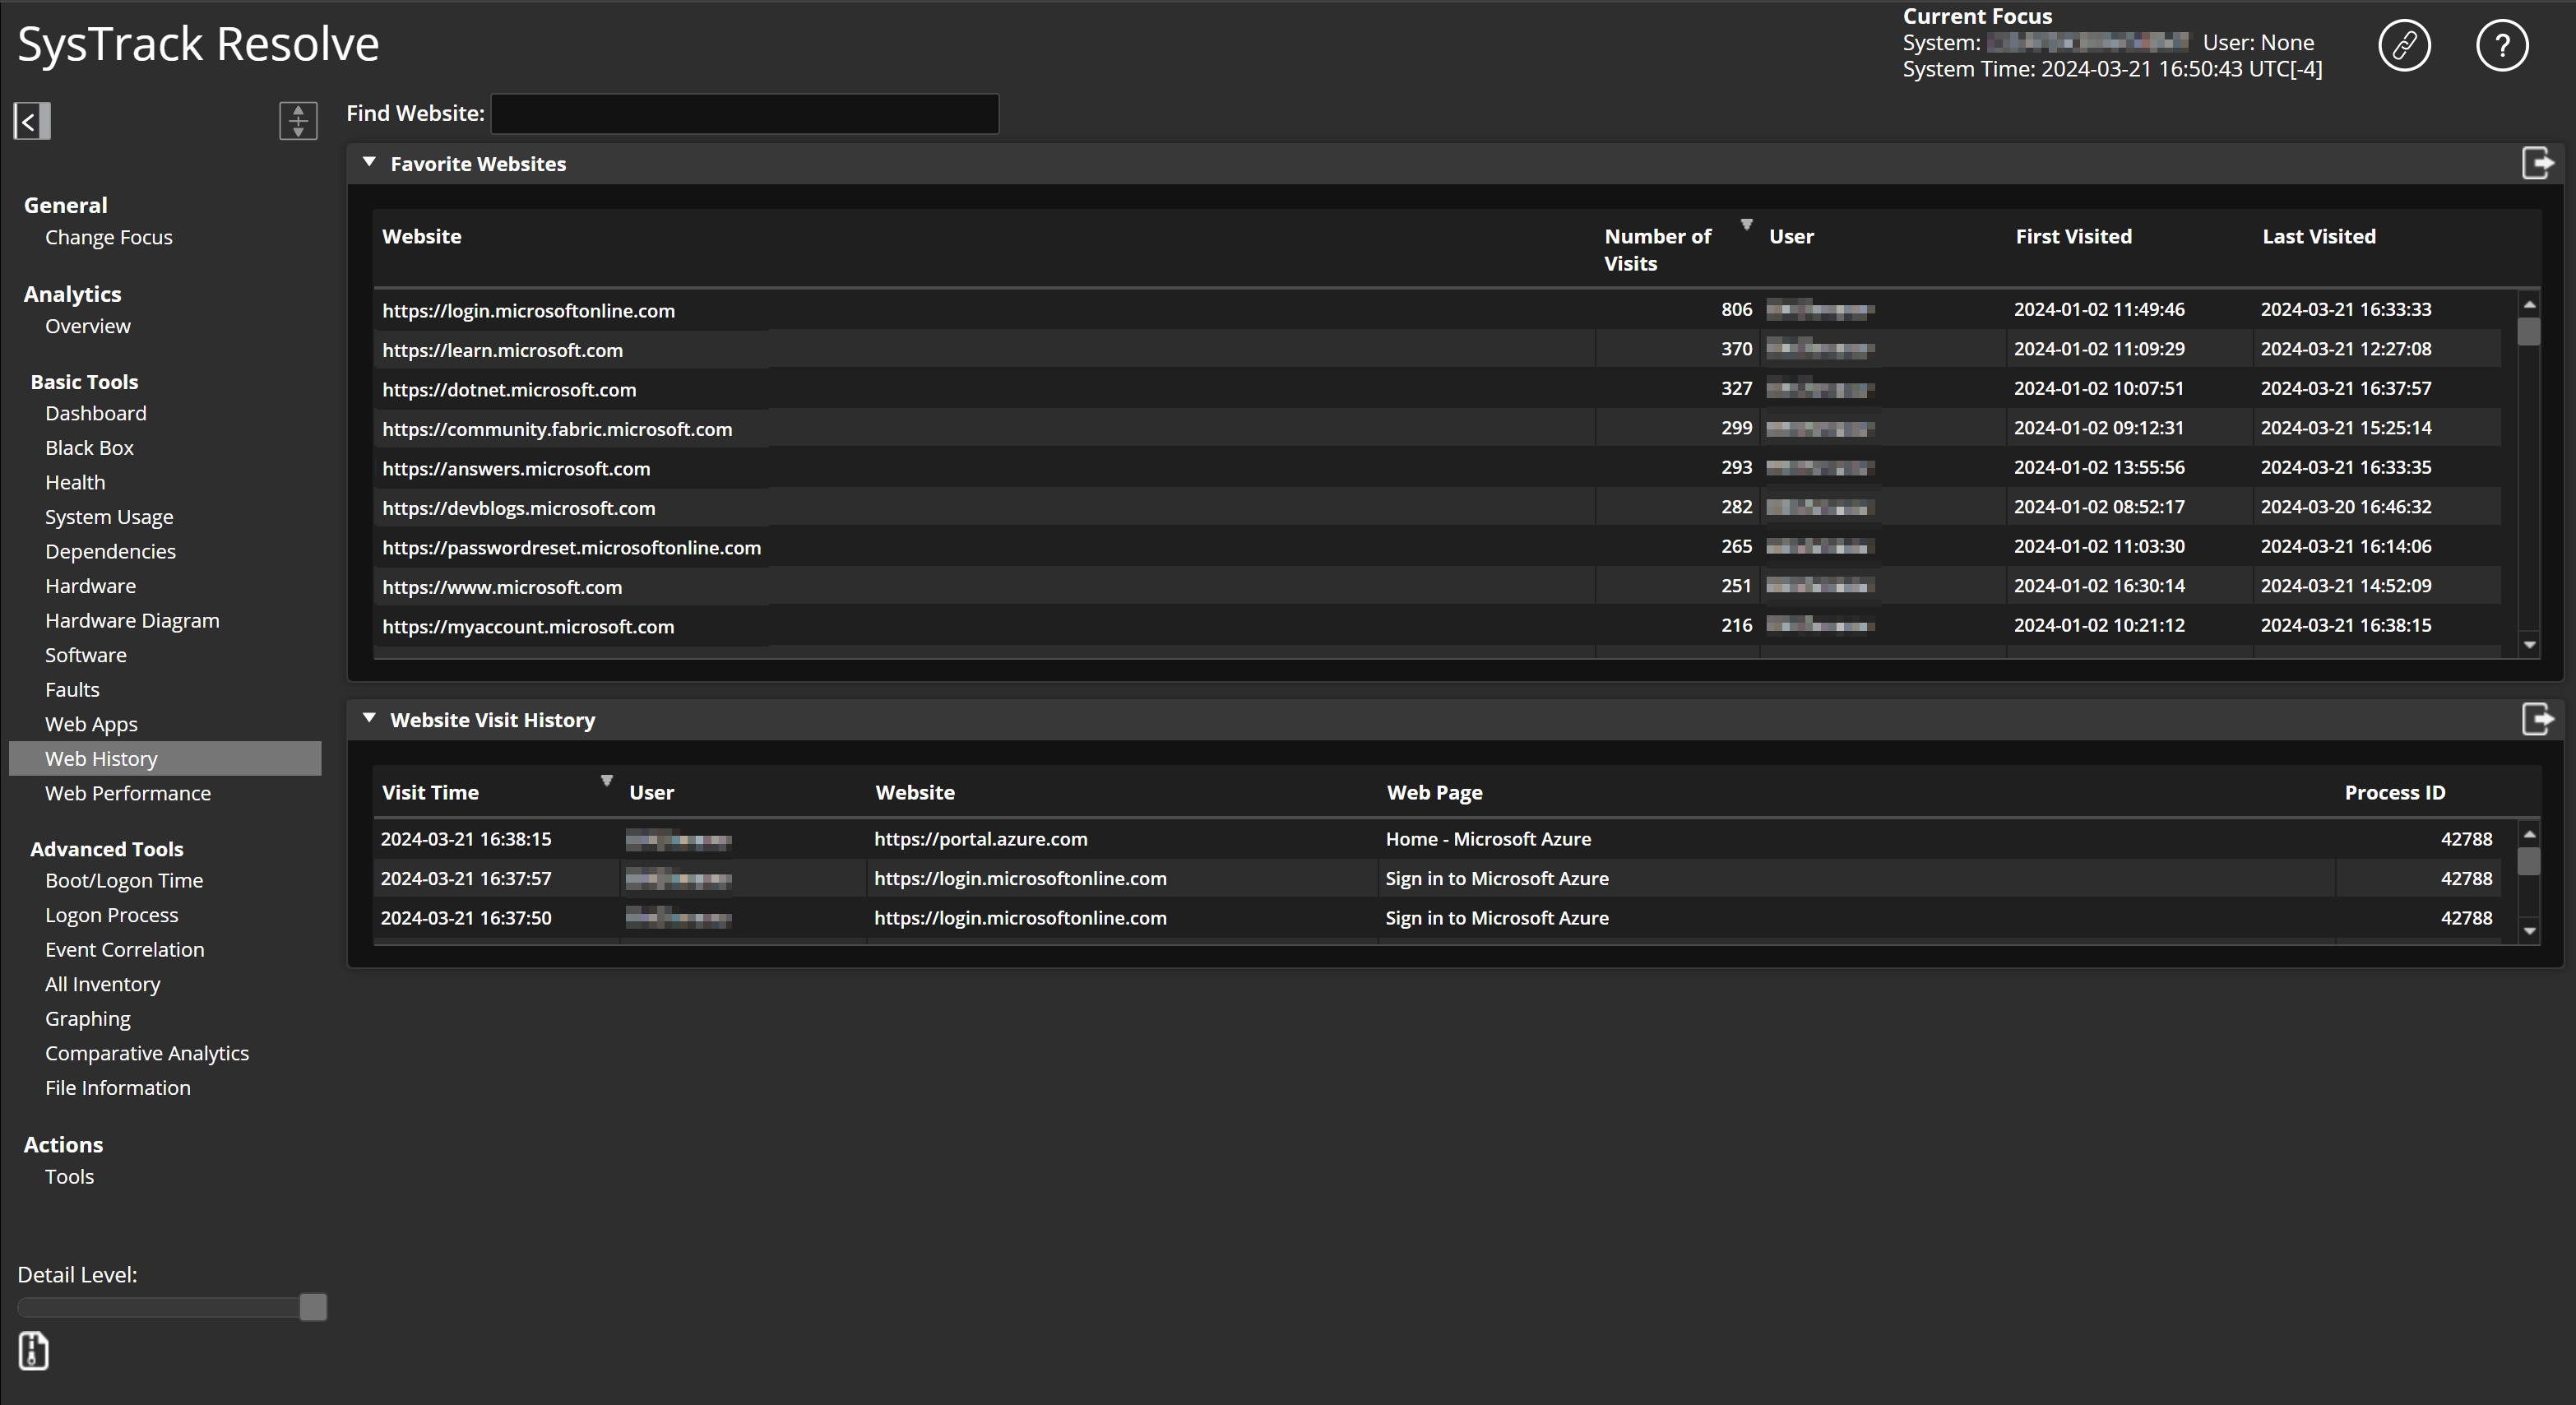The width and height of the screenshot is (2576, 1405).
Task: Open Hardware Diagram
Action: pos(132,620)
